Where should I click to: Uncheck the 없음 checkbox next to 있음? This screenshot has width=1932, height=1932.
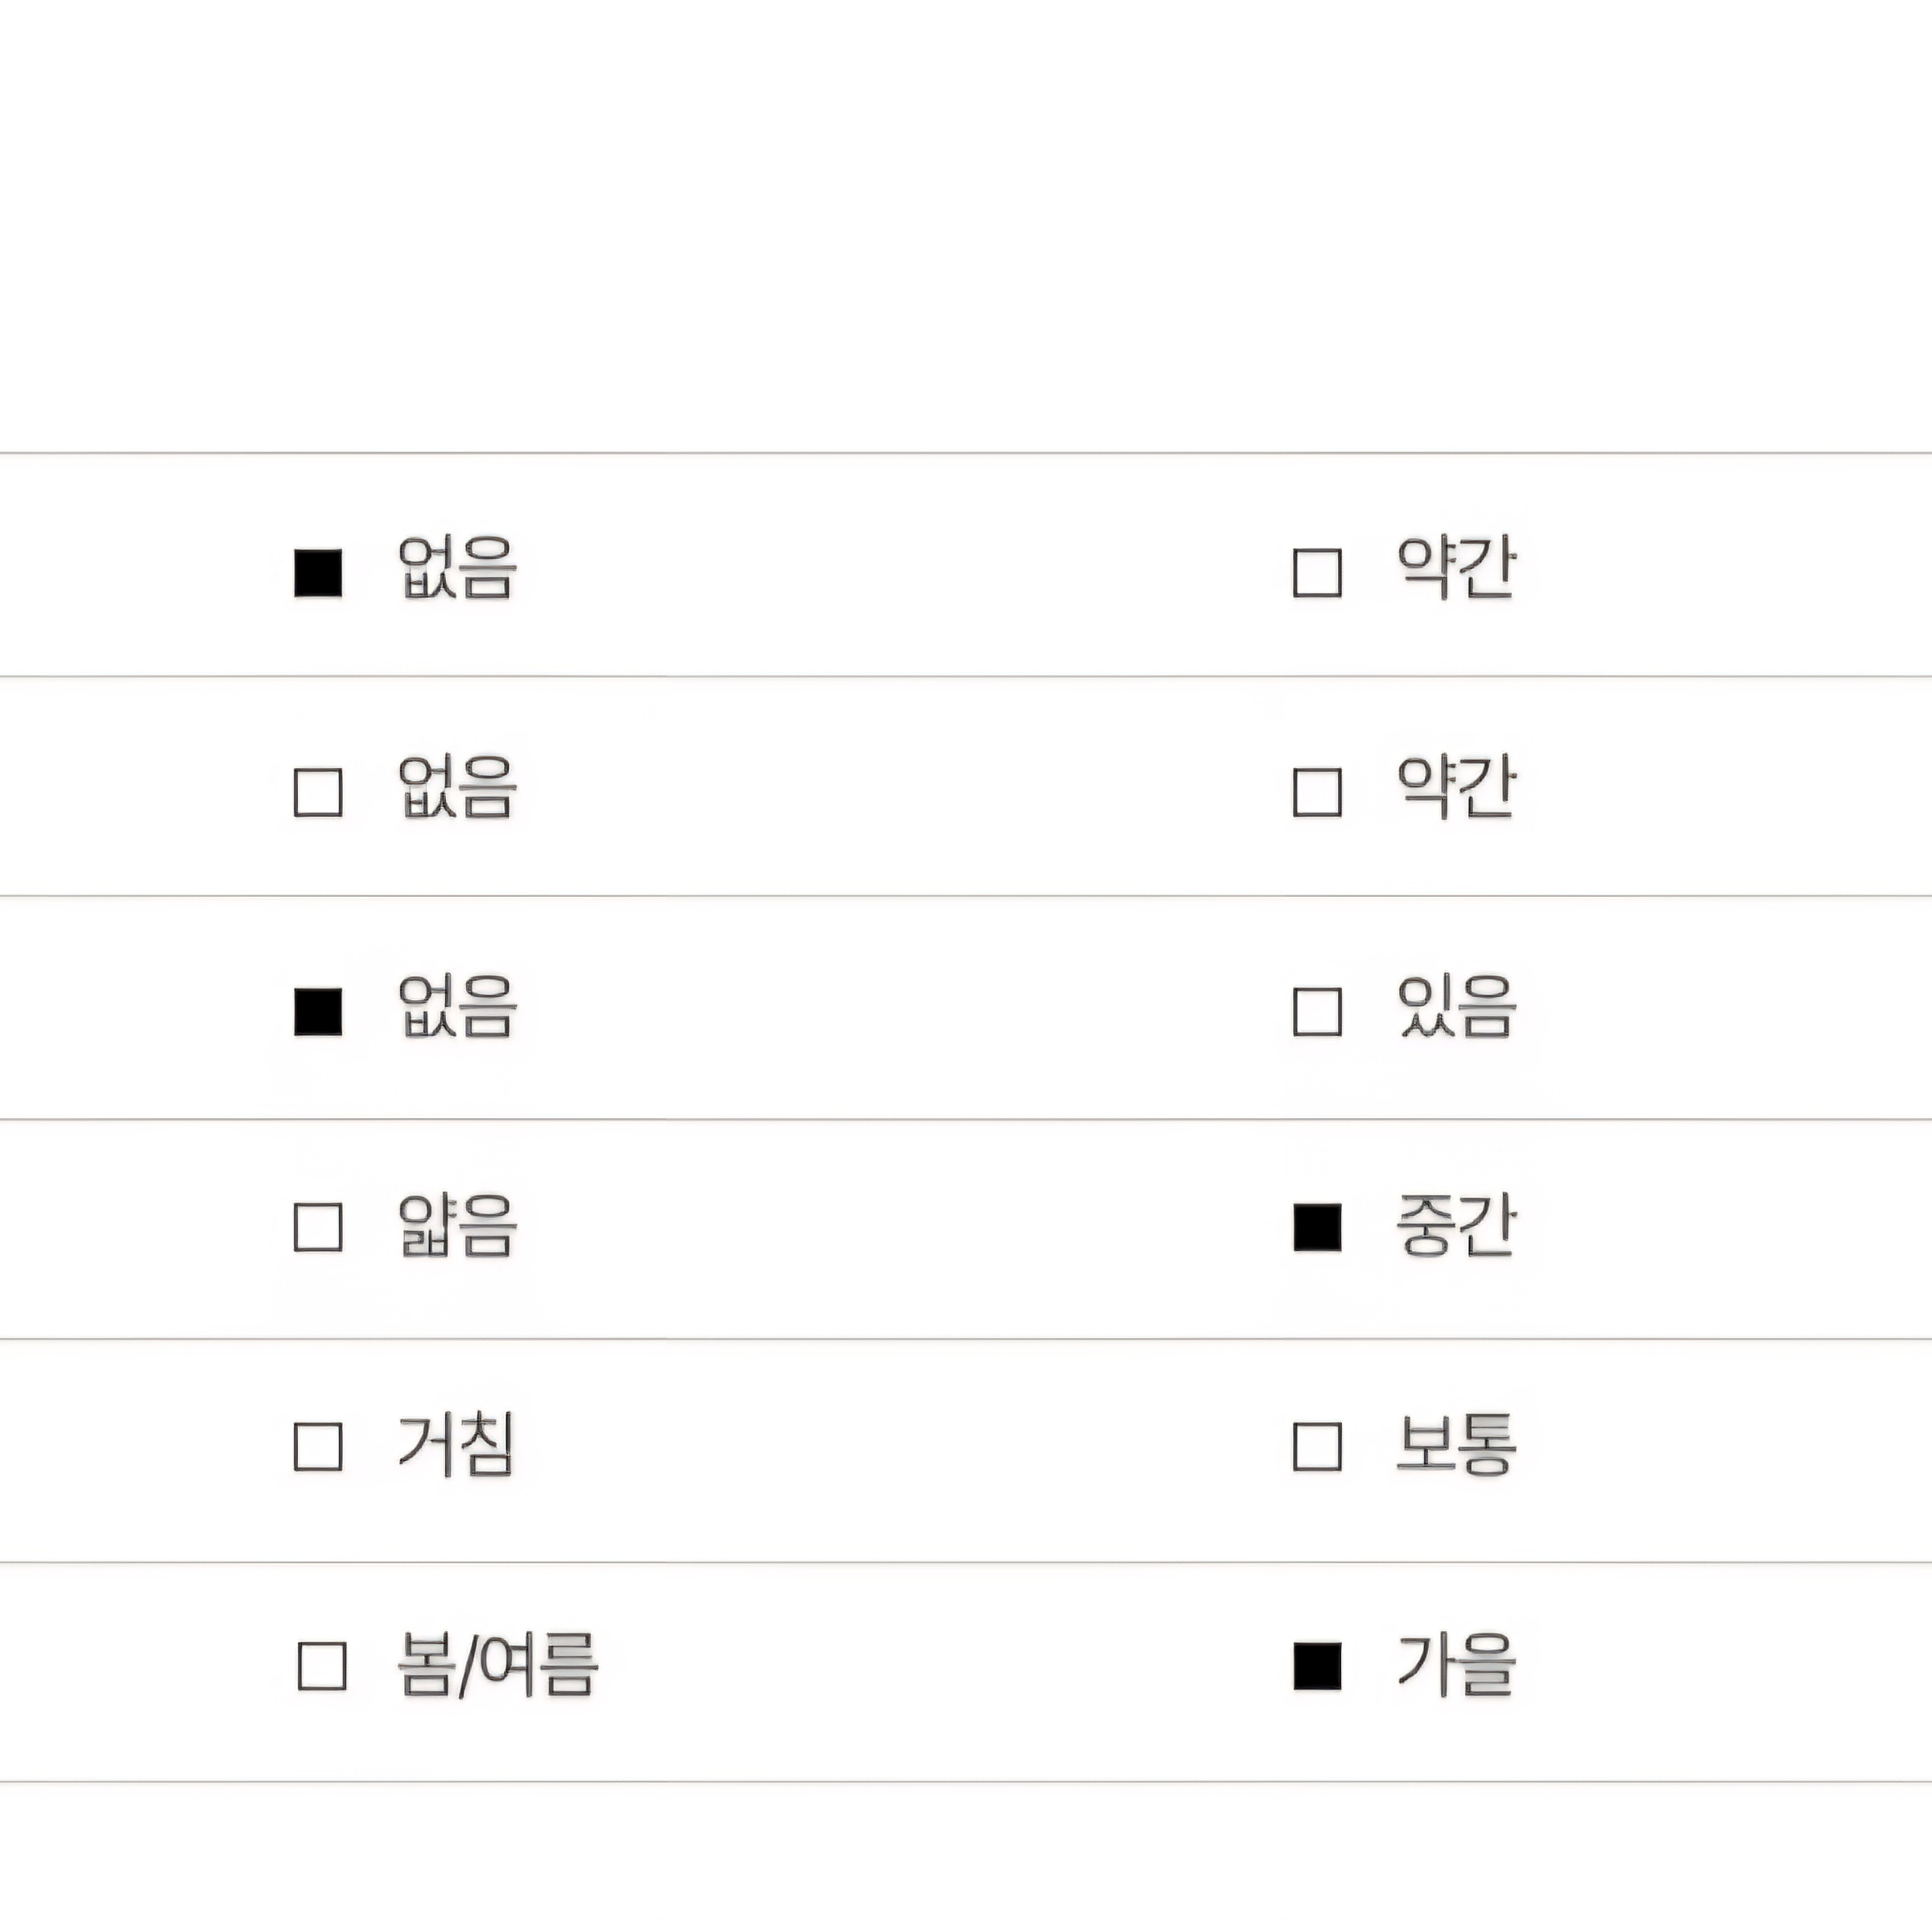(318, 1011)
